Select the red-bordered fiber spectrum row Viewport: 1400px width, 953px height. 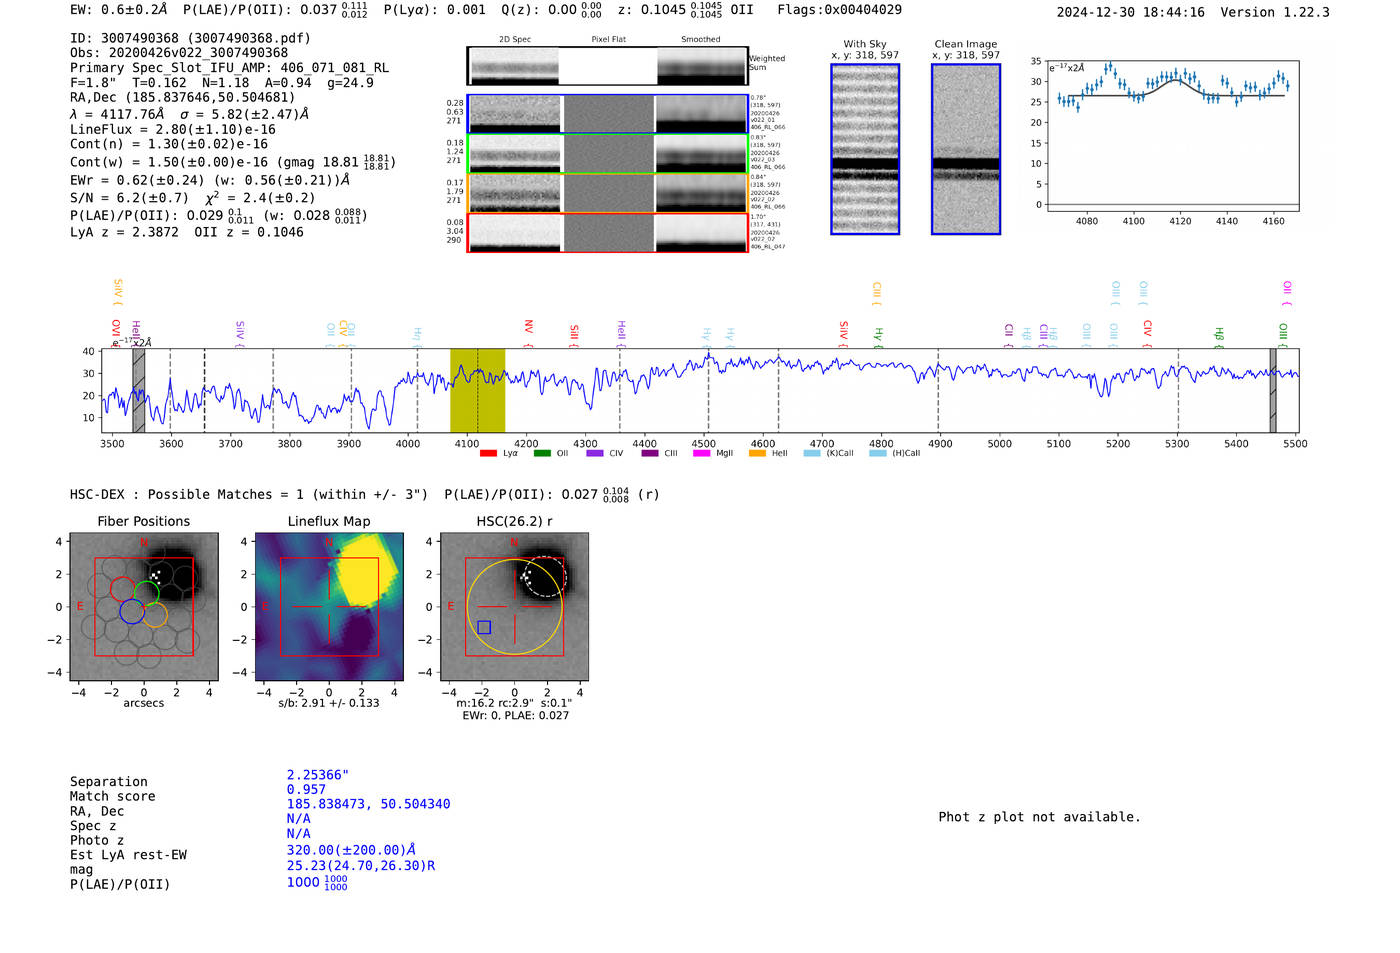click(x=608, y=233)
